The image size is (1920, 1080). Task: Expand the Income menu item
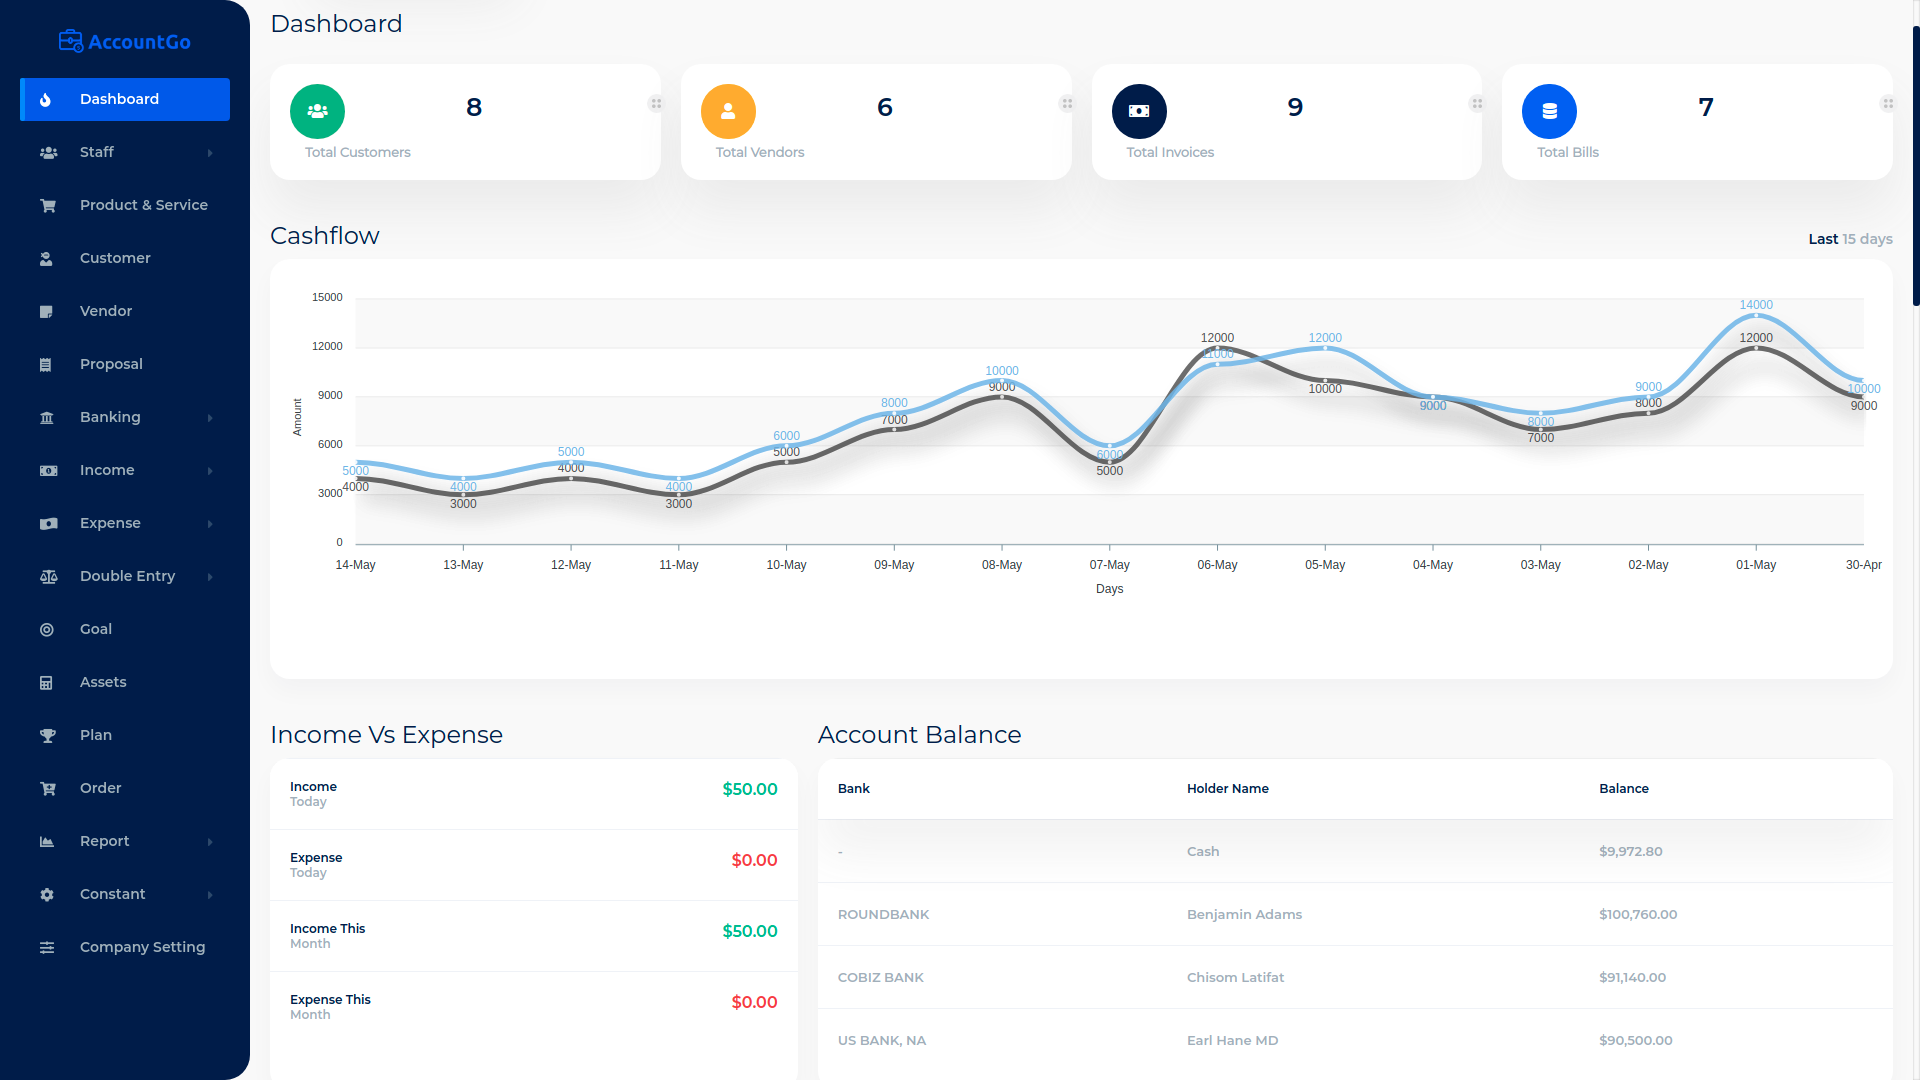click(124, 469)
